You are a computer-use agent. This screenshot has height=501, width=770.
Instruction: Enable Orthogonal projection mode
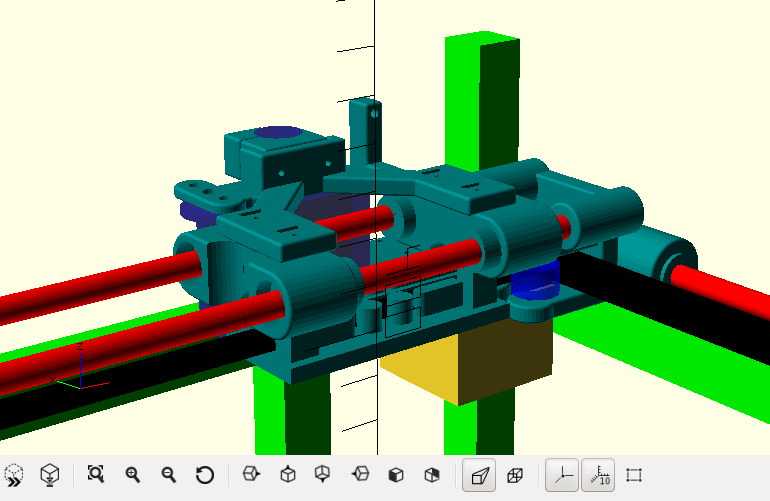pyautogui.click(x=515, y=475)
